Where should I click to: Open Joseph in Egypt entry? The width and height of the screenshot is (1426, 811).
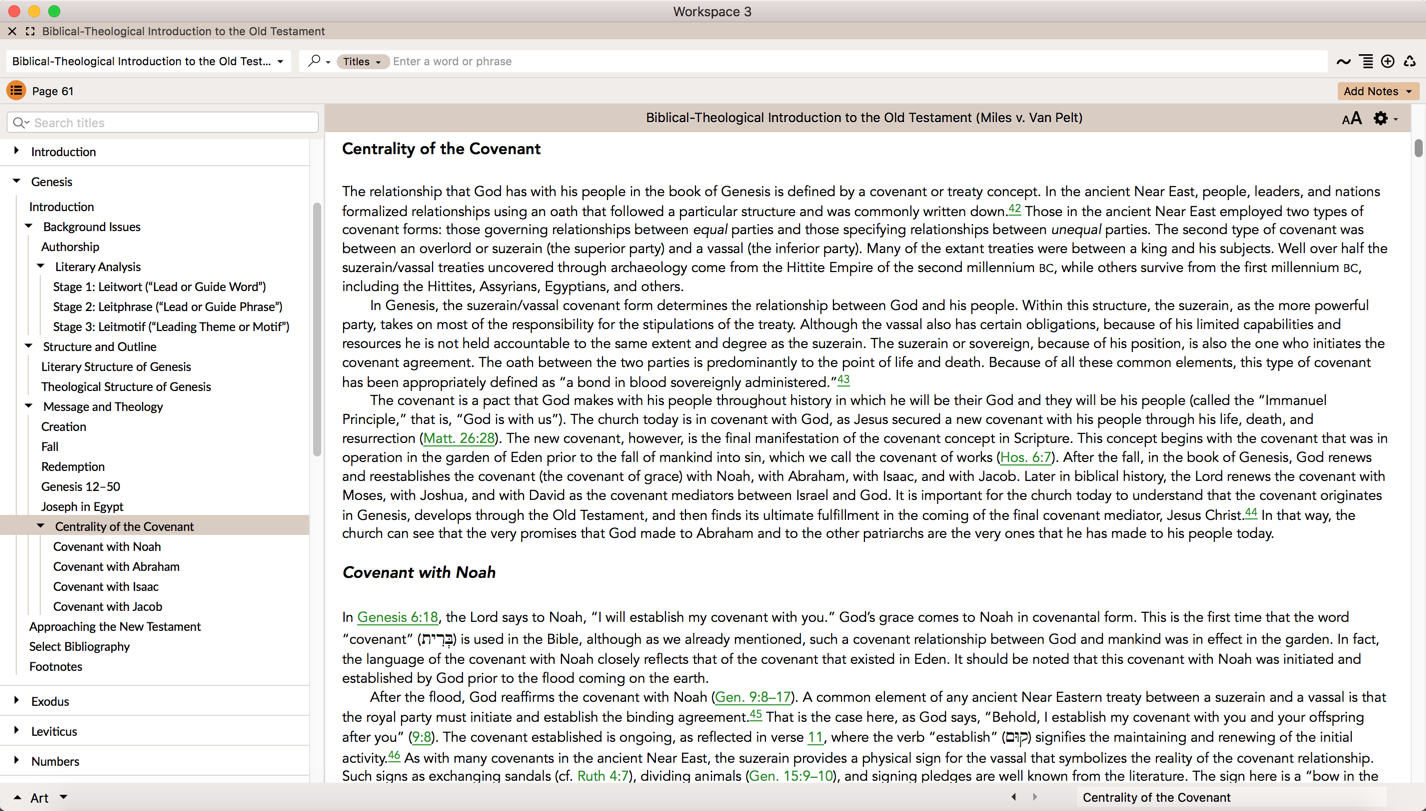(82, 506)
